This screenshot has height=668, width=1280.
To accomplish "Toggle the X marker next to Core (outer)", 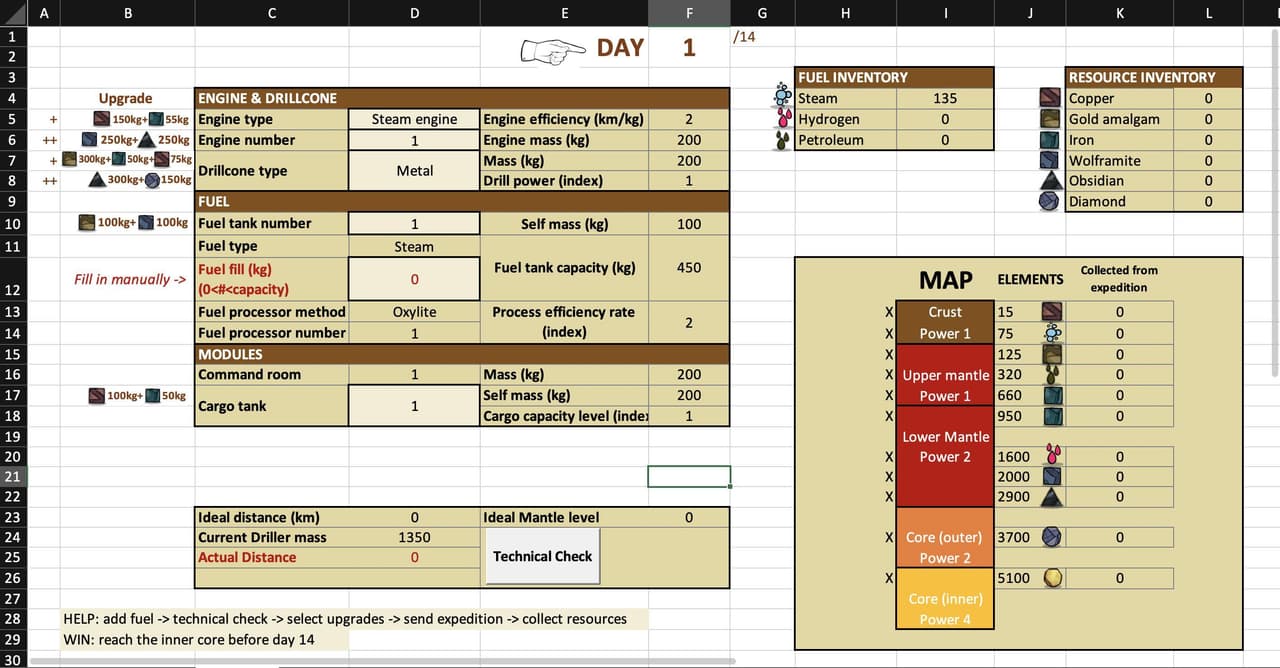I will pos(889,537).
